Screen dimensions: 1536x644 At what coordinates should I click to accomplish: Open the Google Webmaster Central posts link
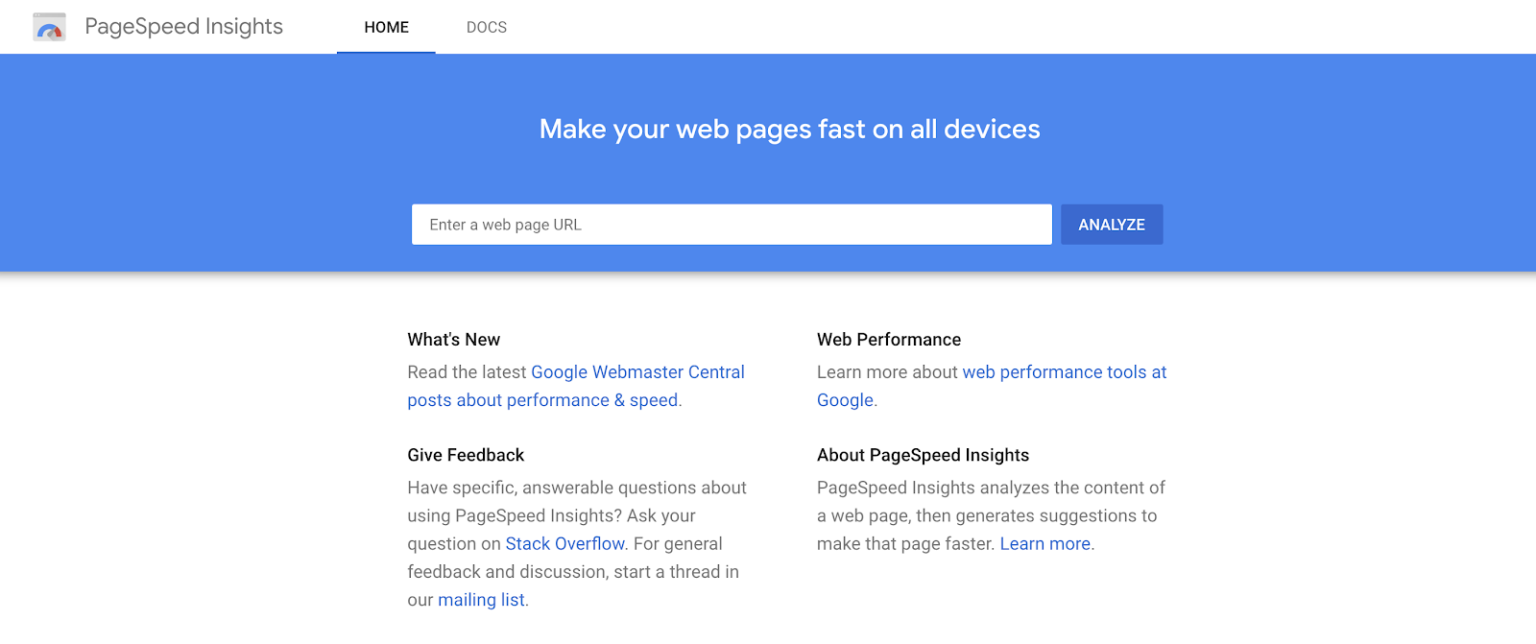(637, 371)
